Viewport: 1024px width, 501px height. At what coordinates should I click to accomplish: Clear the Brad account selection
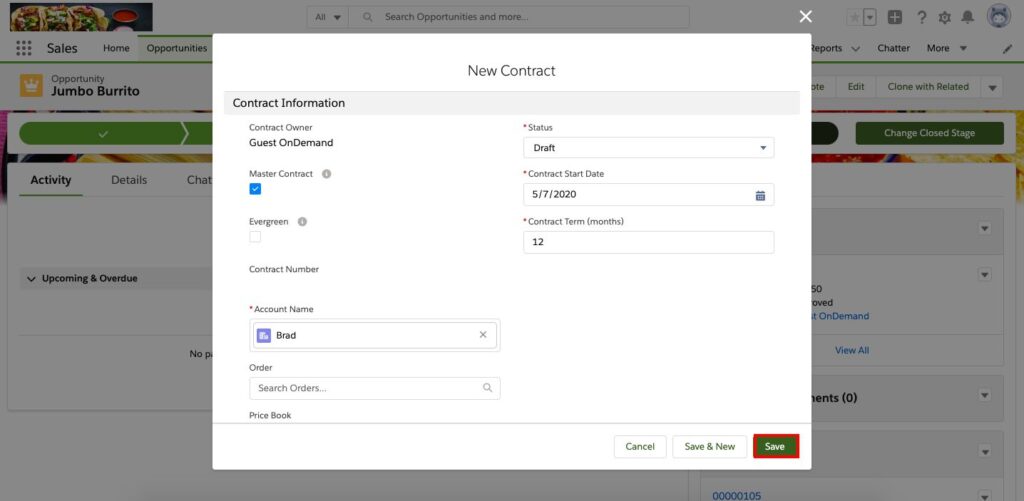click(x=483, y=335)
